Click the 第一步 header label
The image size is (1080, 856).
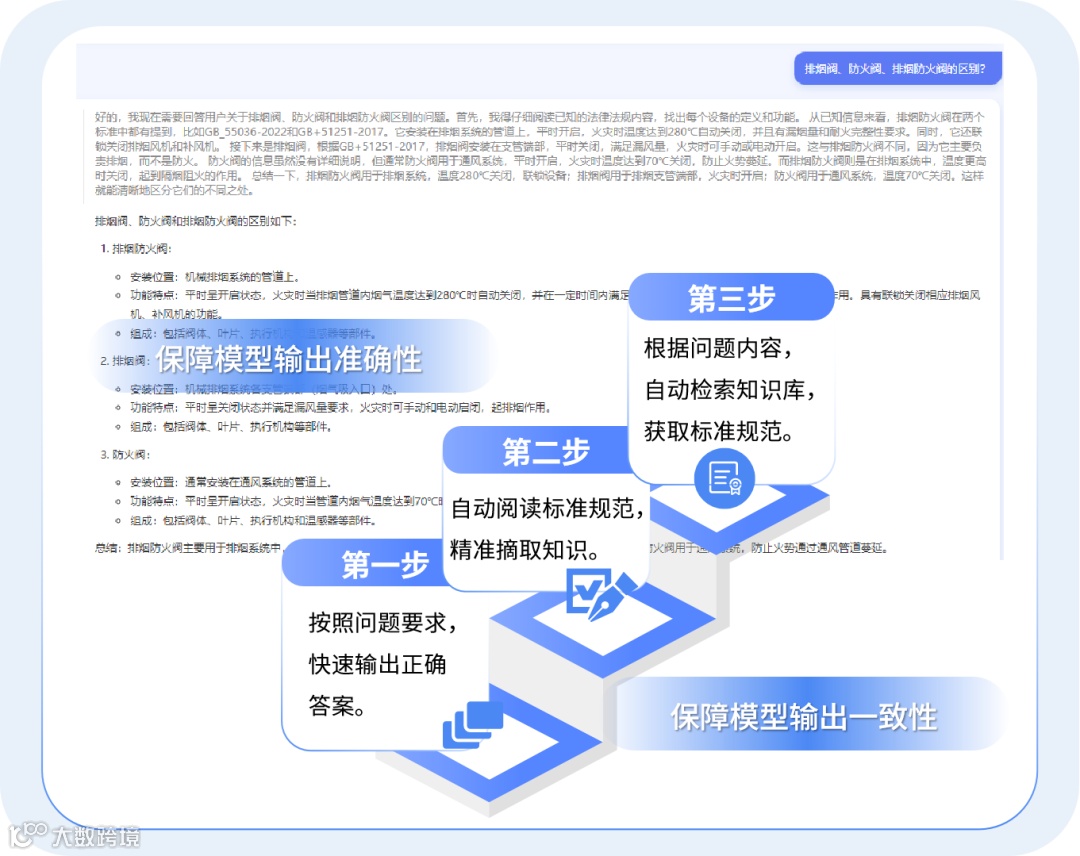(386, 564)
